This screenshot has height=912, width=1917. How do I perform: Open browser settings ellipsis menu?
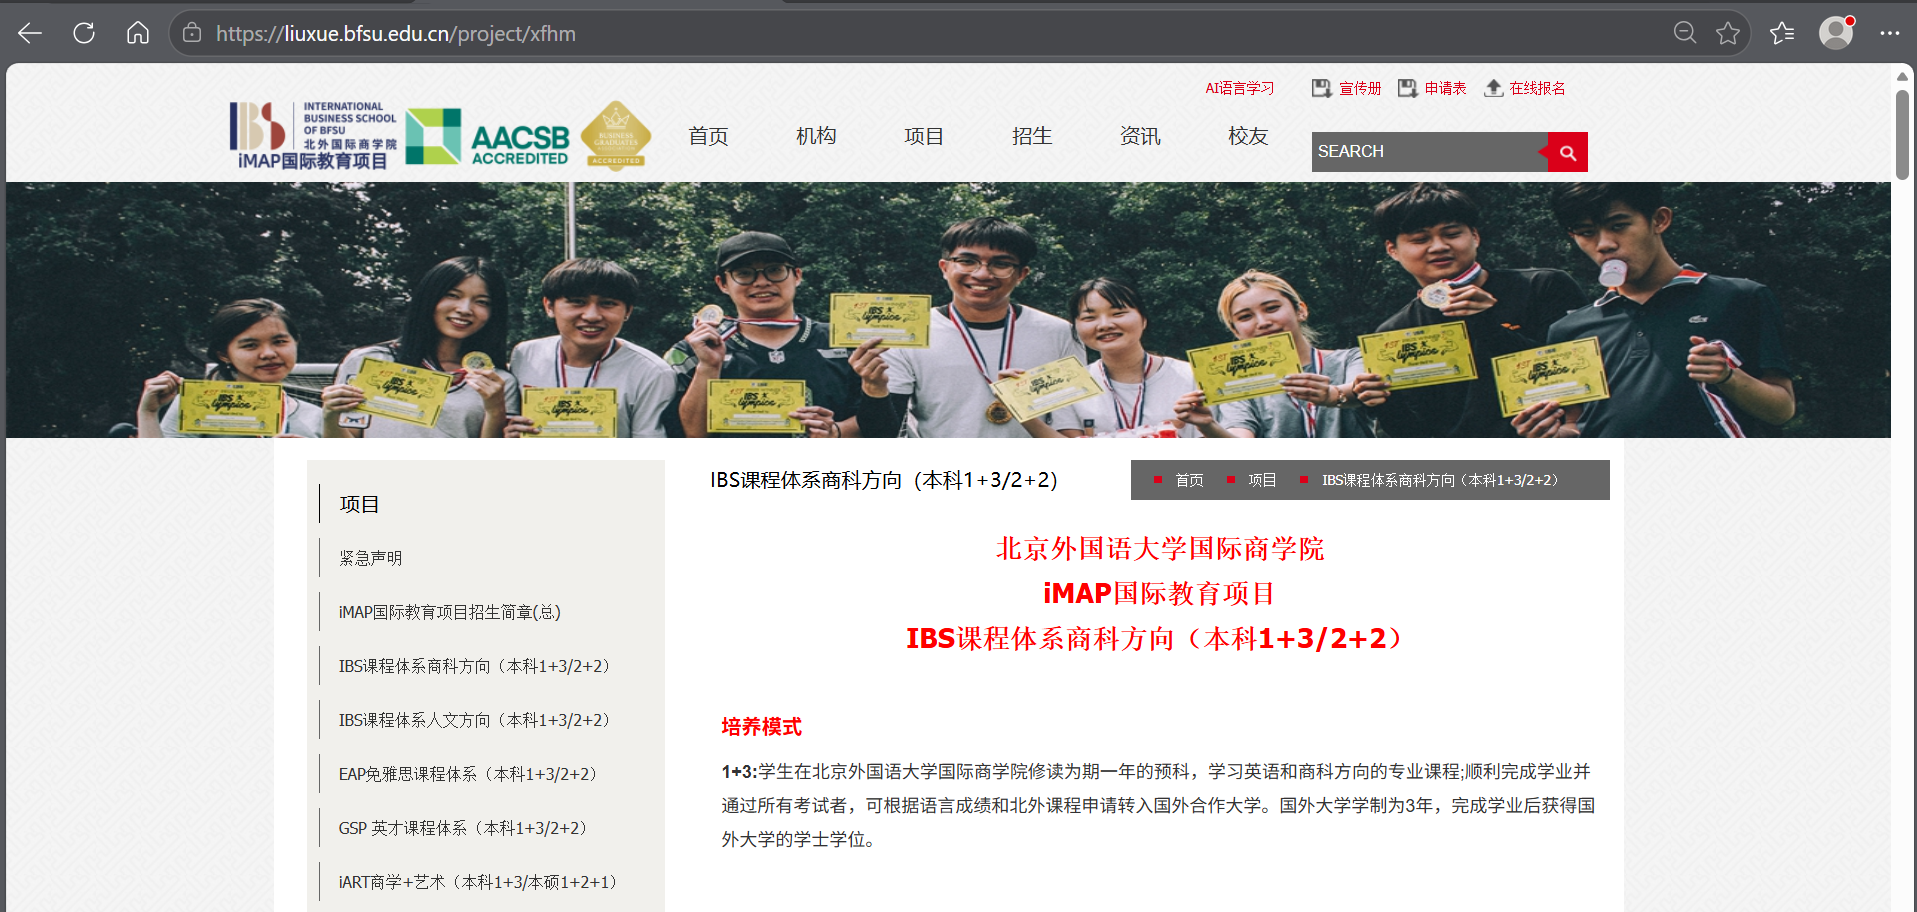1889,33
